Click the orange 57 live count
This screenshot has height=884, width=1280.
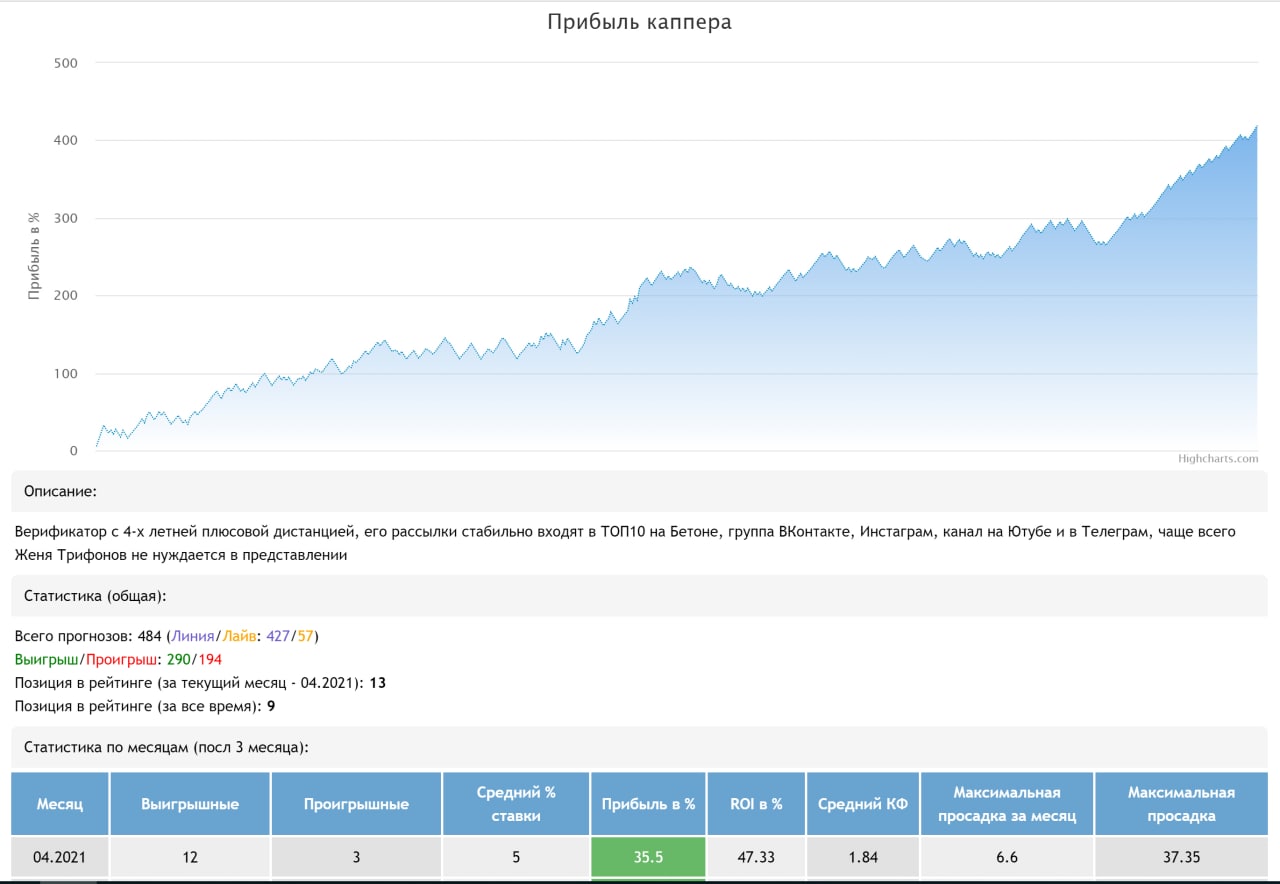pyautogui.click(x=305, y=636)
